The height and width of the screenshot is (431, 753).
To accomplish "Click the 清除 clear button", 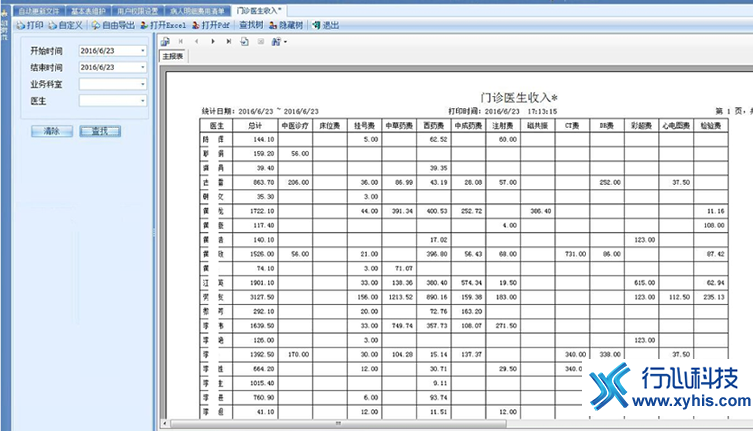I will click(x=52, y=131).
